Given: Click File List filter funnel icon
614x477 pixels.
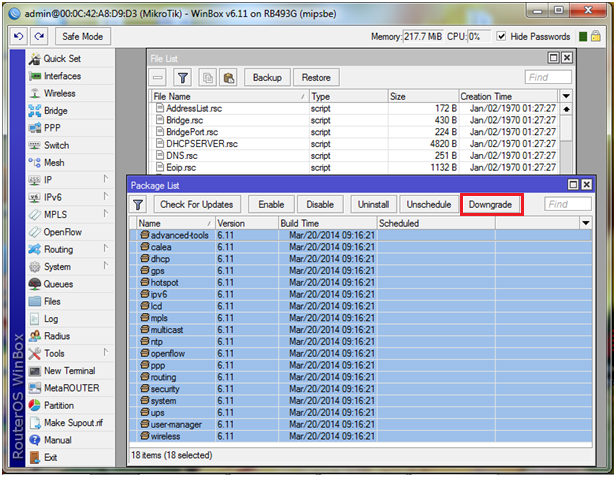Looking at the screenshot, I should [182, 78].
